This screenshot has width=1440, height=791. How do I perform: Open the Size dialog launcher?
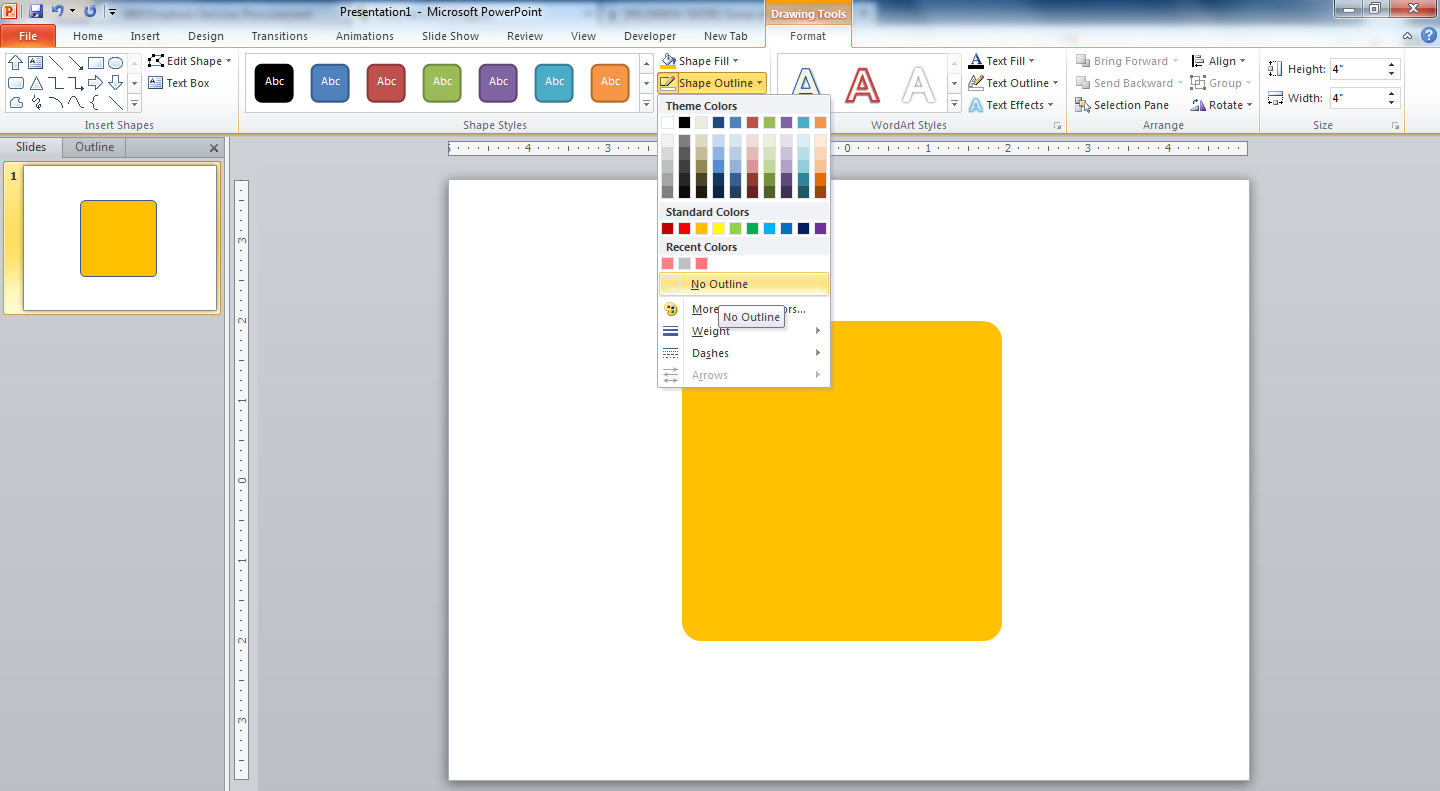(x=1395, y=126)
